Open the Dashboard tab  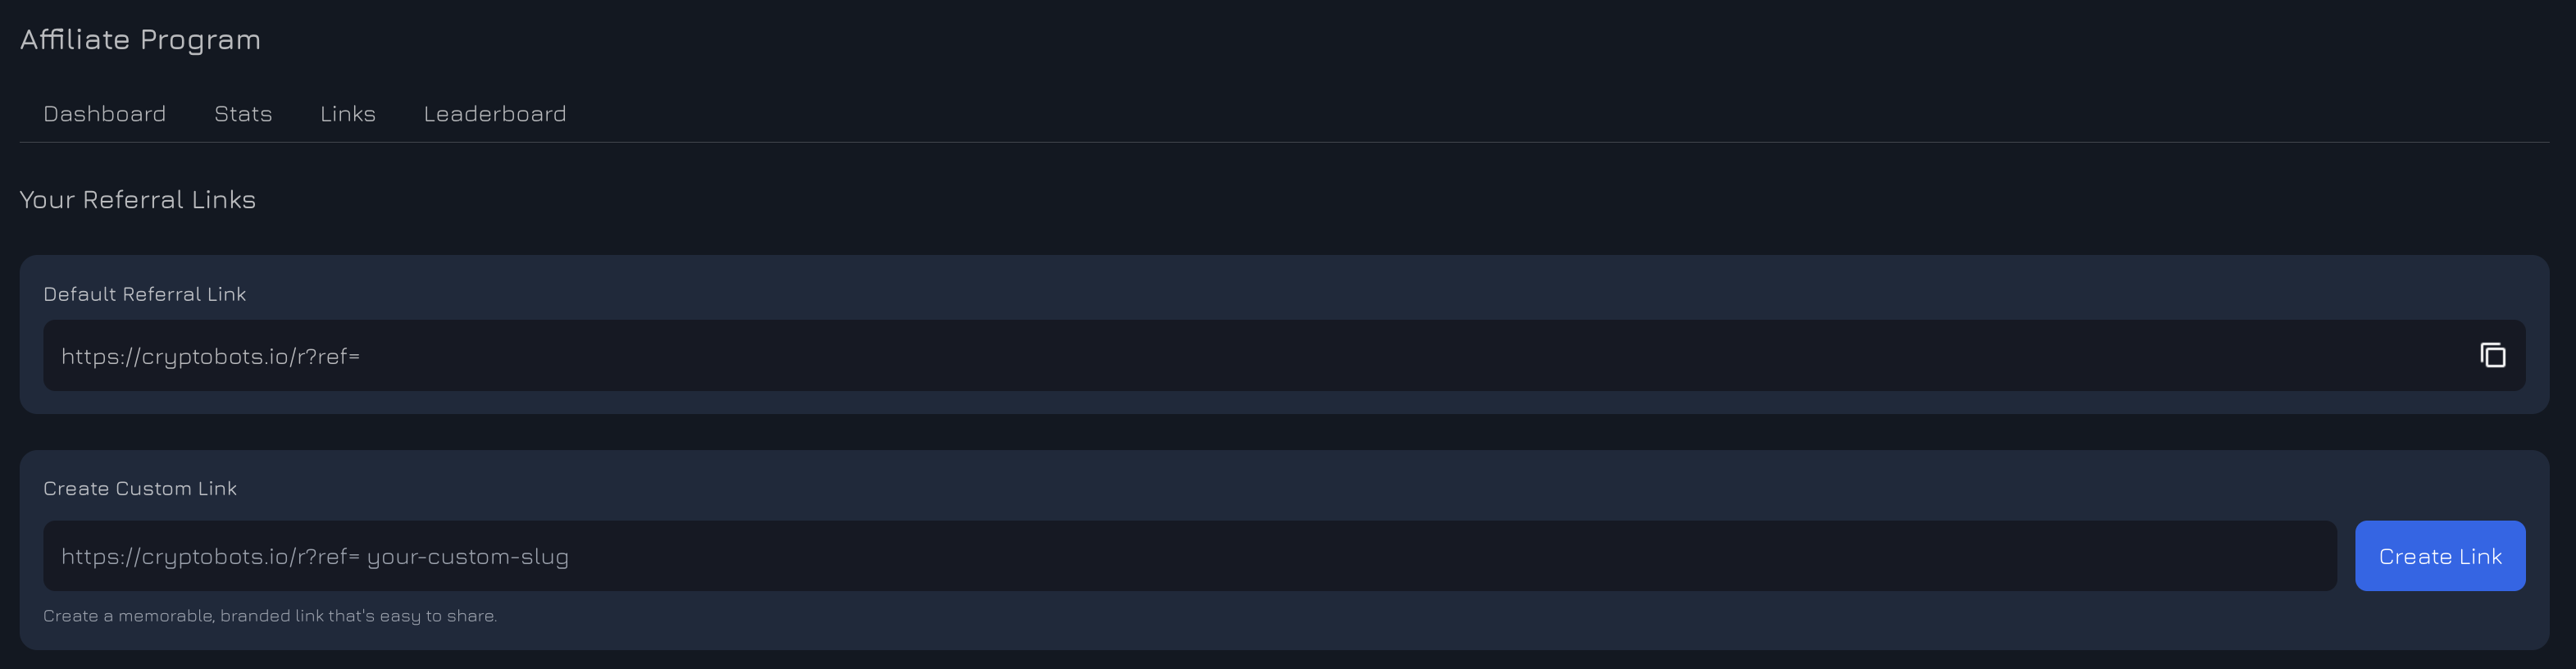tap(104, 114)
